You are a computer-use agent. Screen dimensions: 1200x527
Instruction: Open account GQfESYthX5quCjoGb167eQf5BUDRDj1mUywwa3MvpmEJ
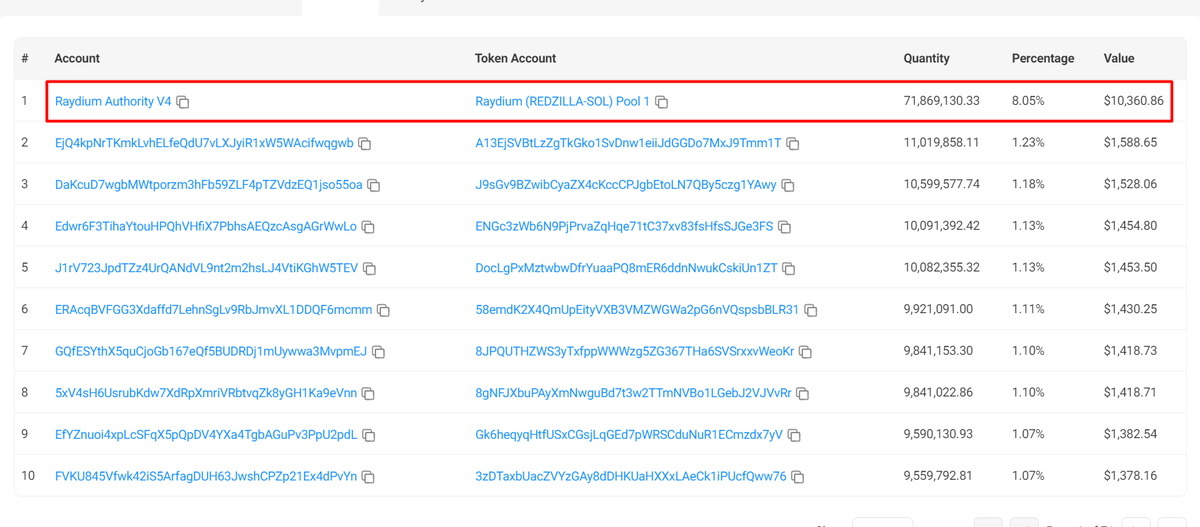[x=211, y=351]
